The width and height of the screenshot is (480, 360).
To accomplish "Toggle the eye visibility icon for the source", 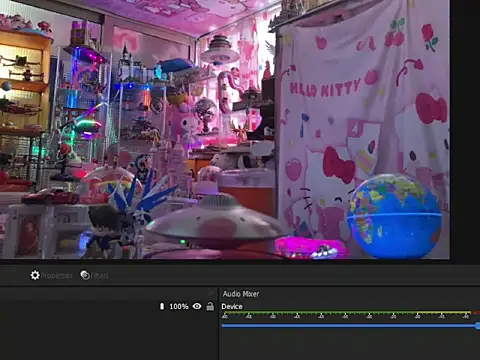I will click(x=197, y=306).
